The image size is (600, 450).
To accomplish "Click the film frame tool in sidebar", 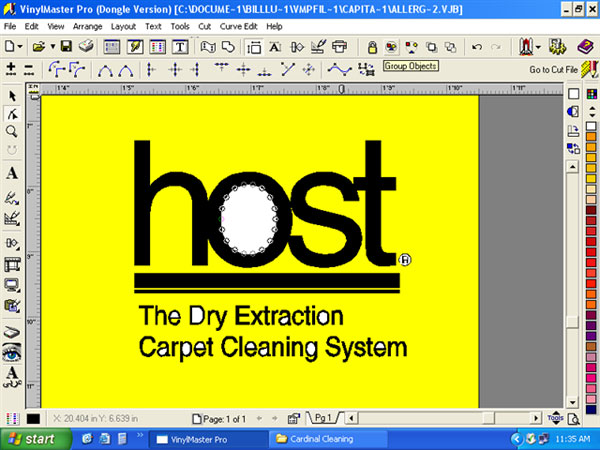I will (x=12, y=265).
